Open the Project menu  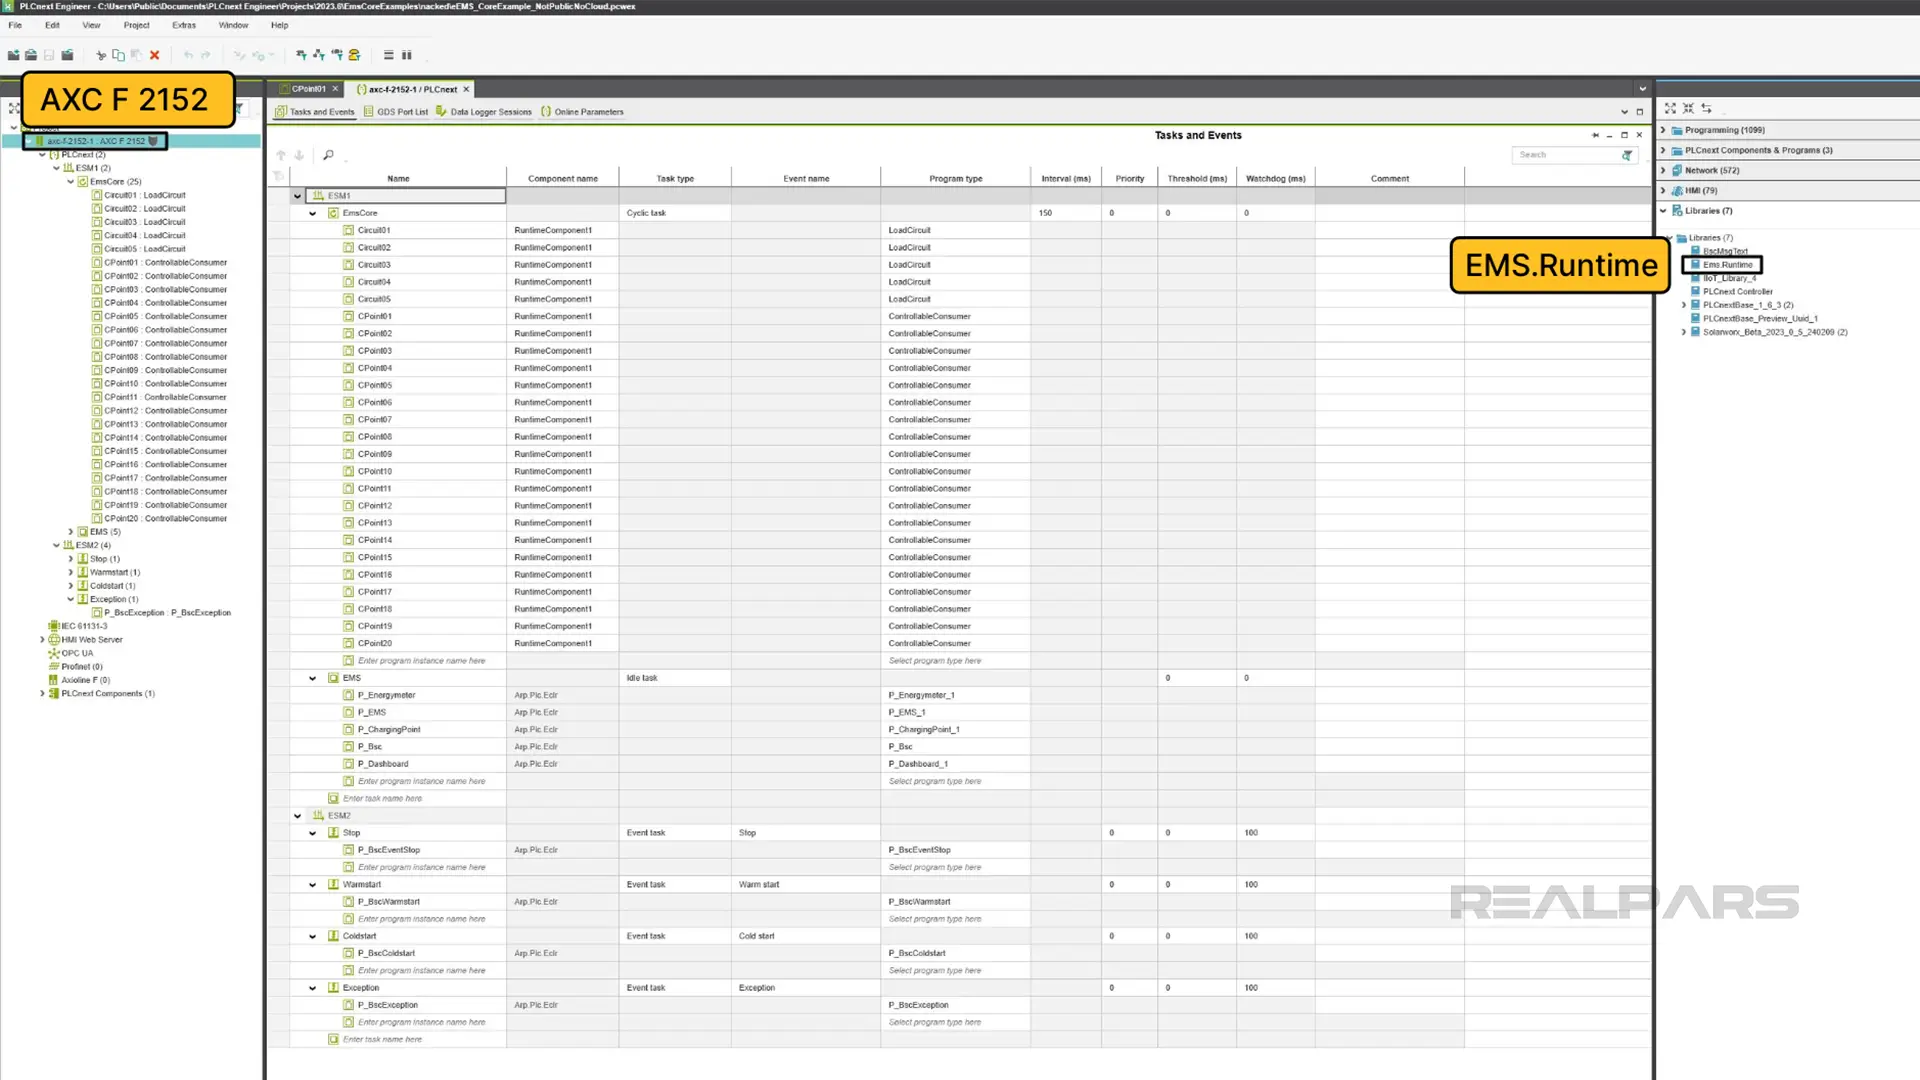point(136,25)
